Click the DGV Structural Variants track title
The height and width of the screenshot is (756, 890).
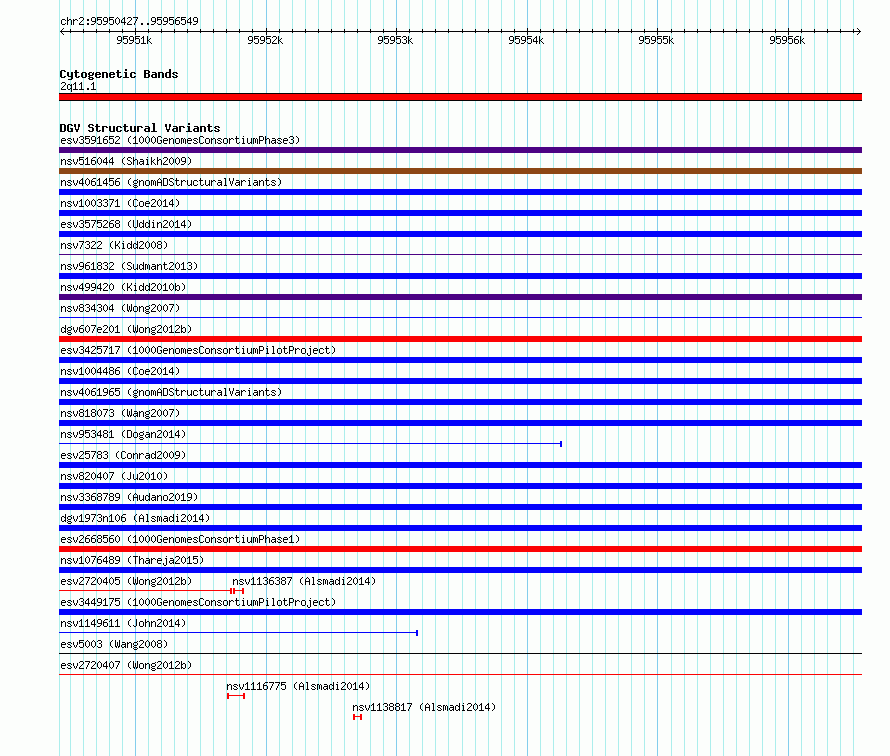point(140,128)
